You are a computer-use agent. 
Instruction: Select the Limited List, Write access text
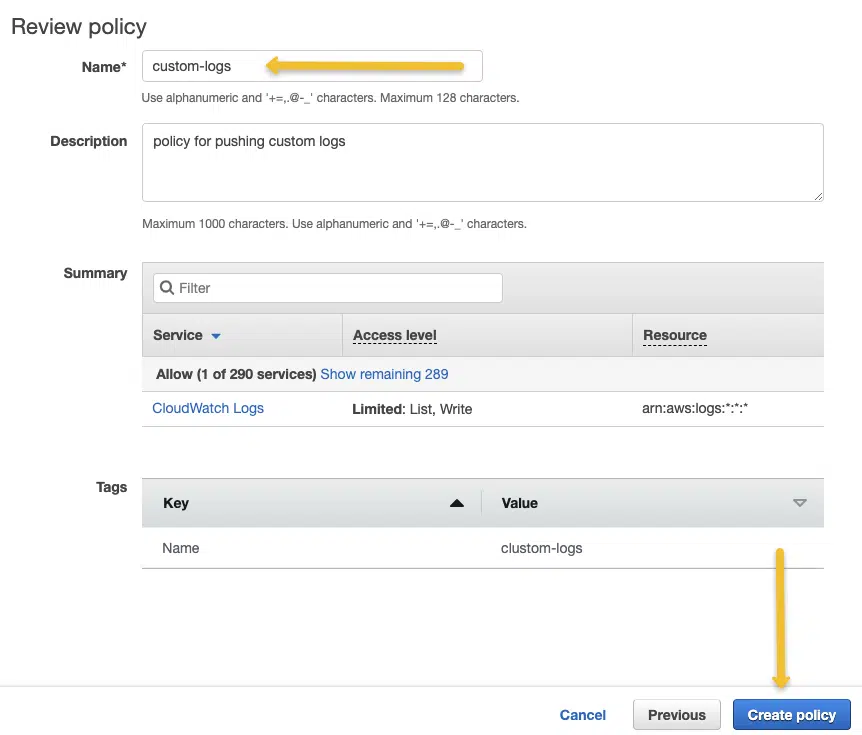click(412, 409)
